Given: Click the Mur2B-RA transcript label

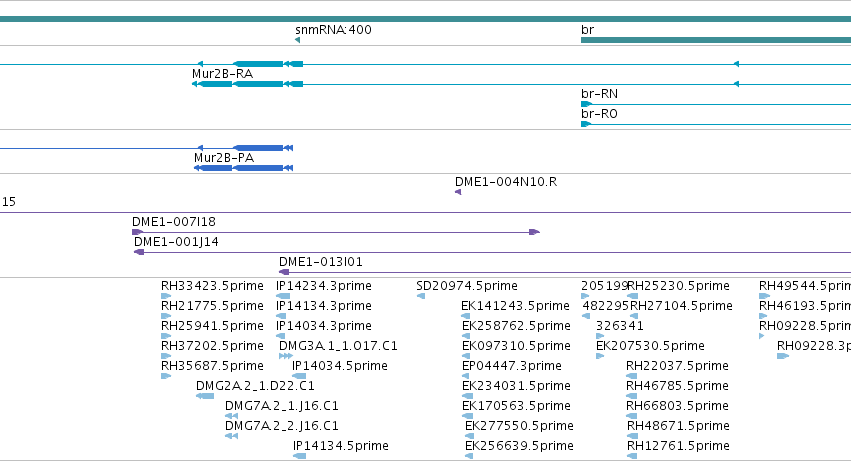Looking at the screenshot, I should [x=223, y=74].
